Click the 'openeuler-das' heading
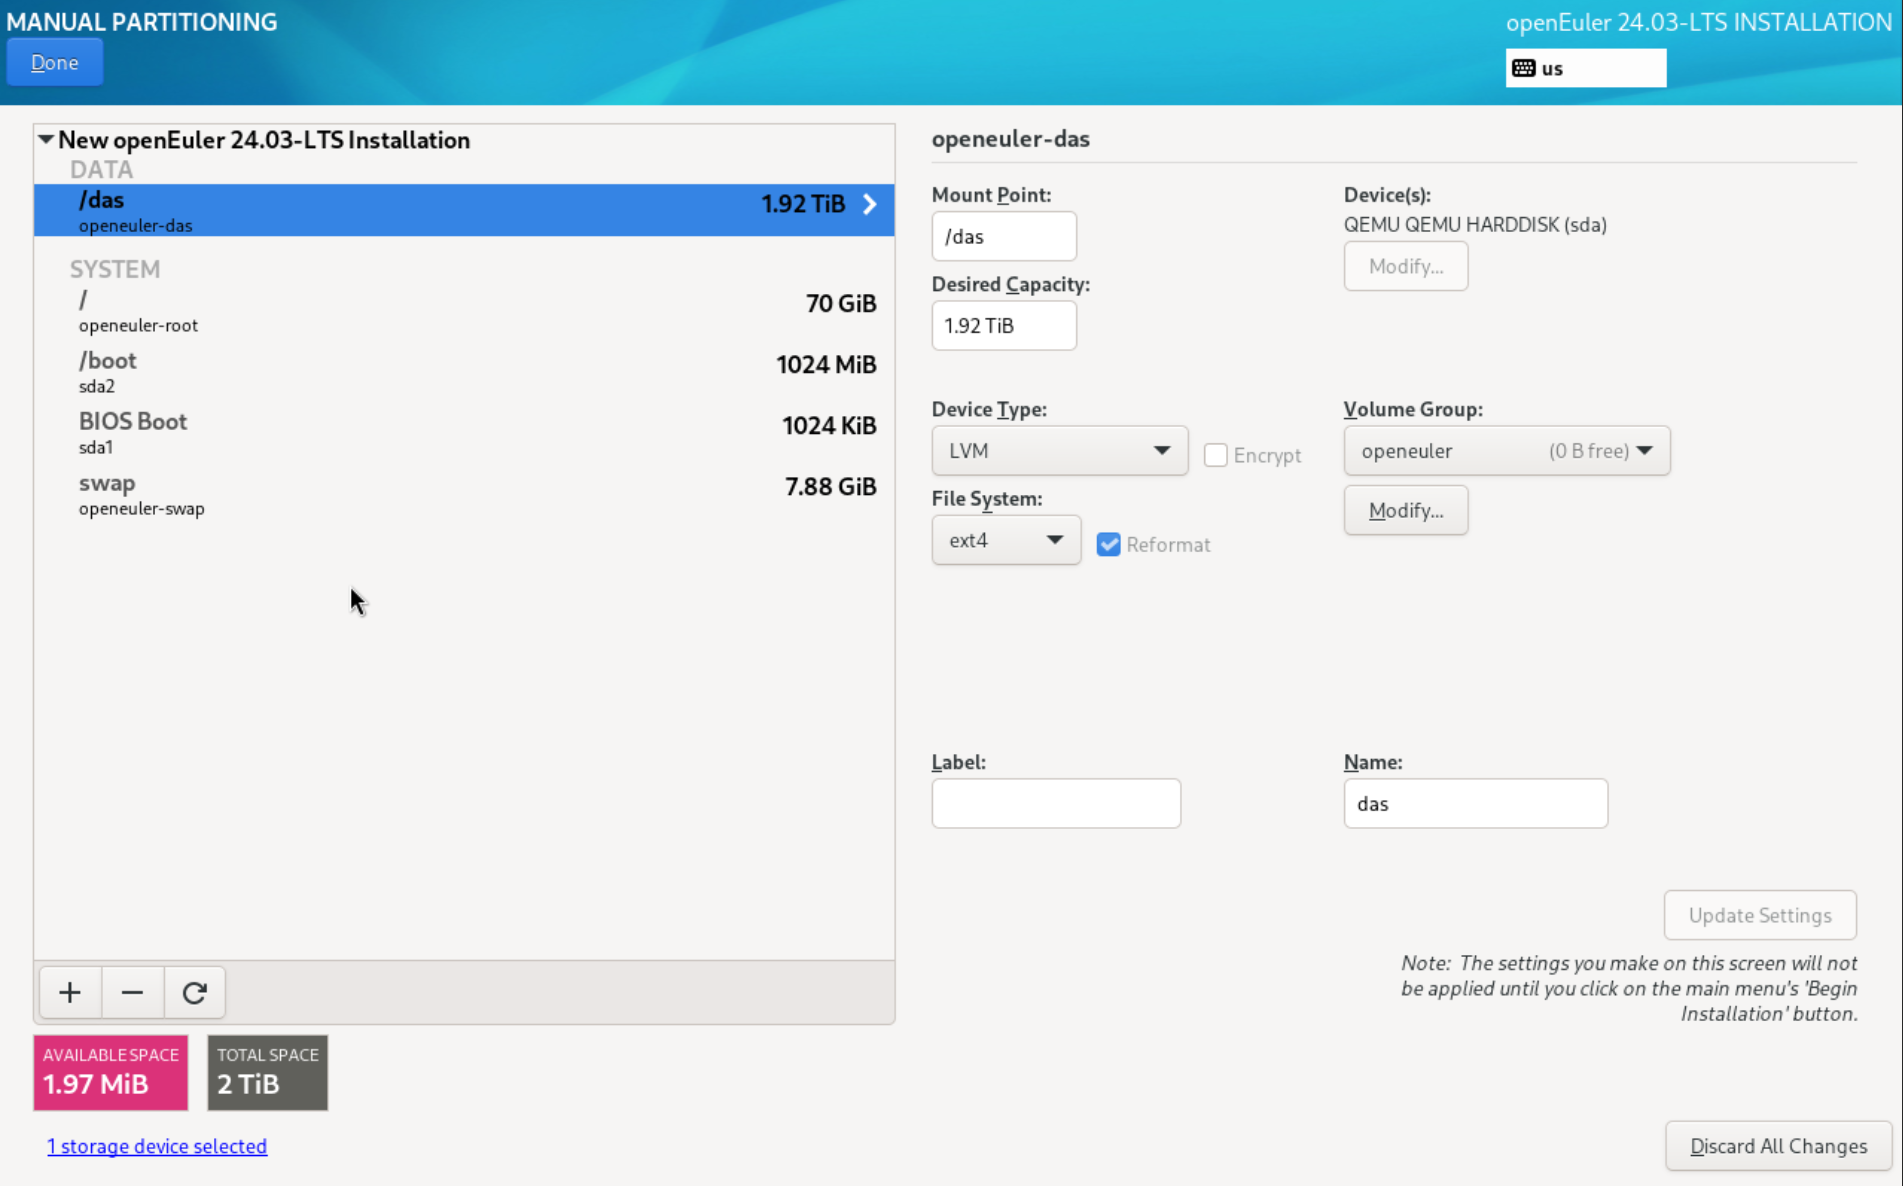 [1010, 138]
